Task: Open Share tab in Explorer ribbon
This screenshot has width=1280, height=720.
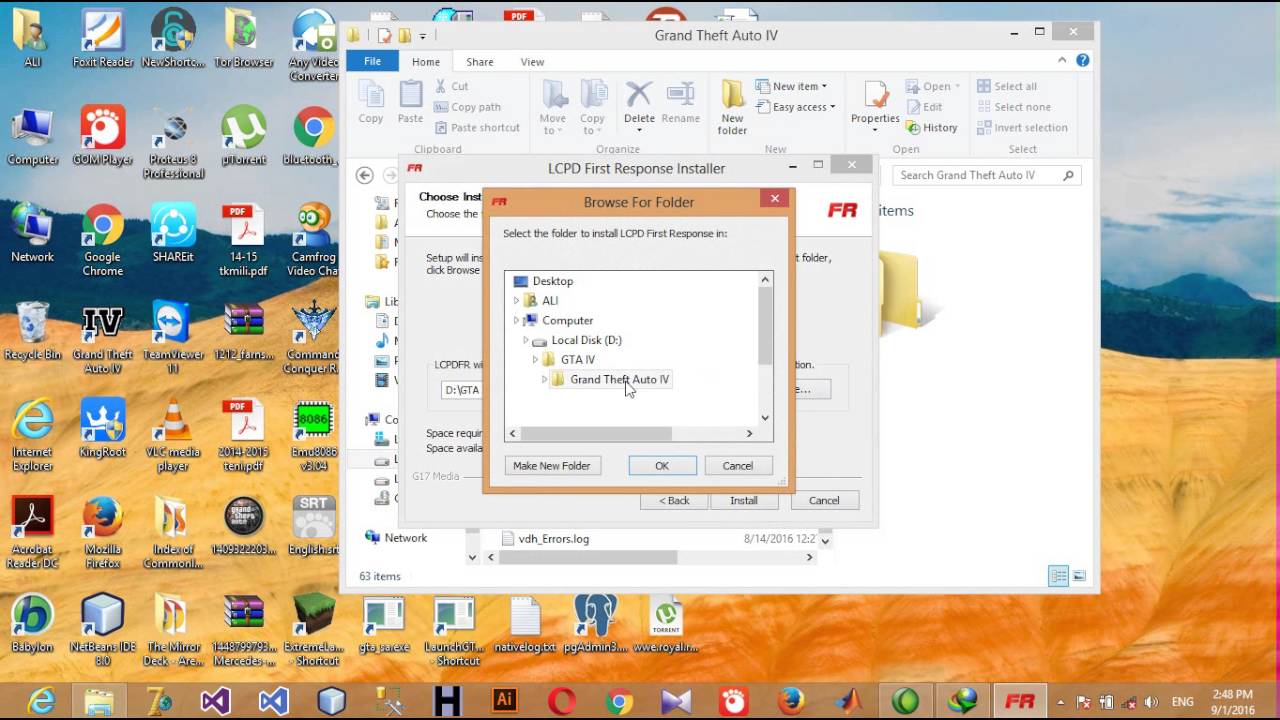Action: tap(480, 62)
